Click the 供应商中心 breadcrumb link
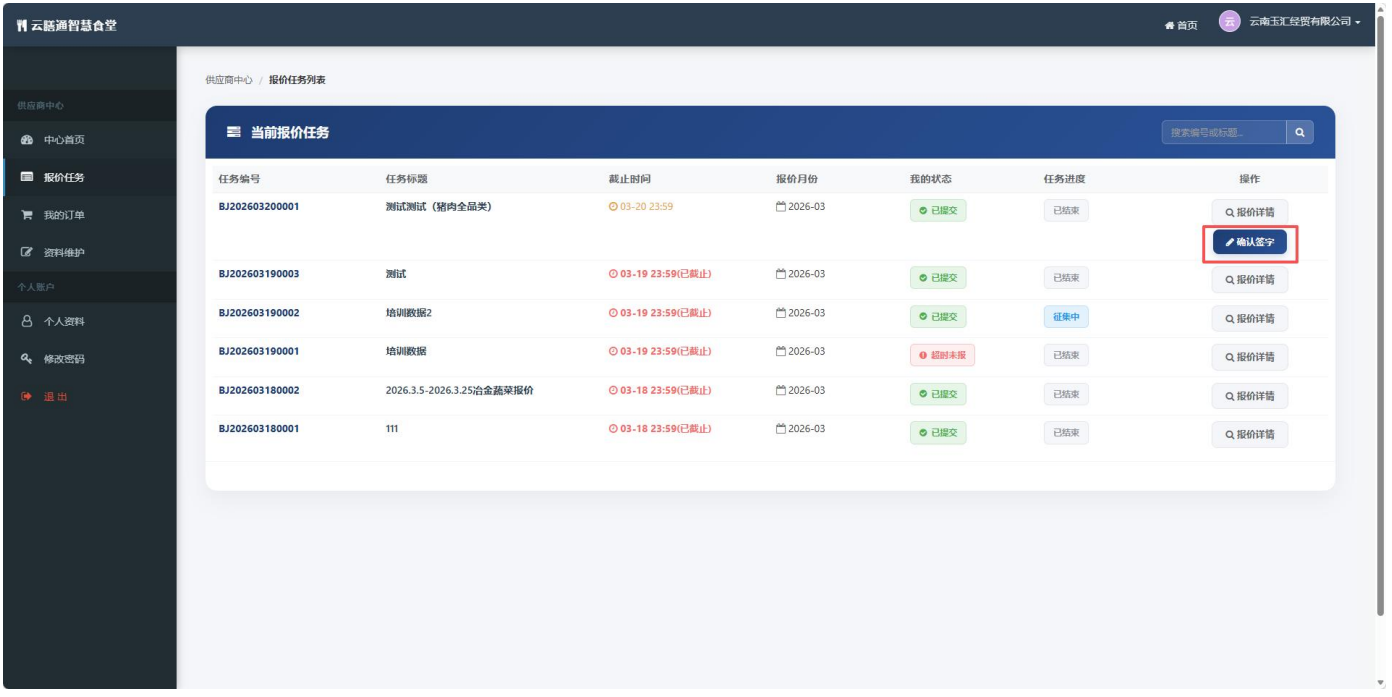 [x=228, y=80]
